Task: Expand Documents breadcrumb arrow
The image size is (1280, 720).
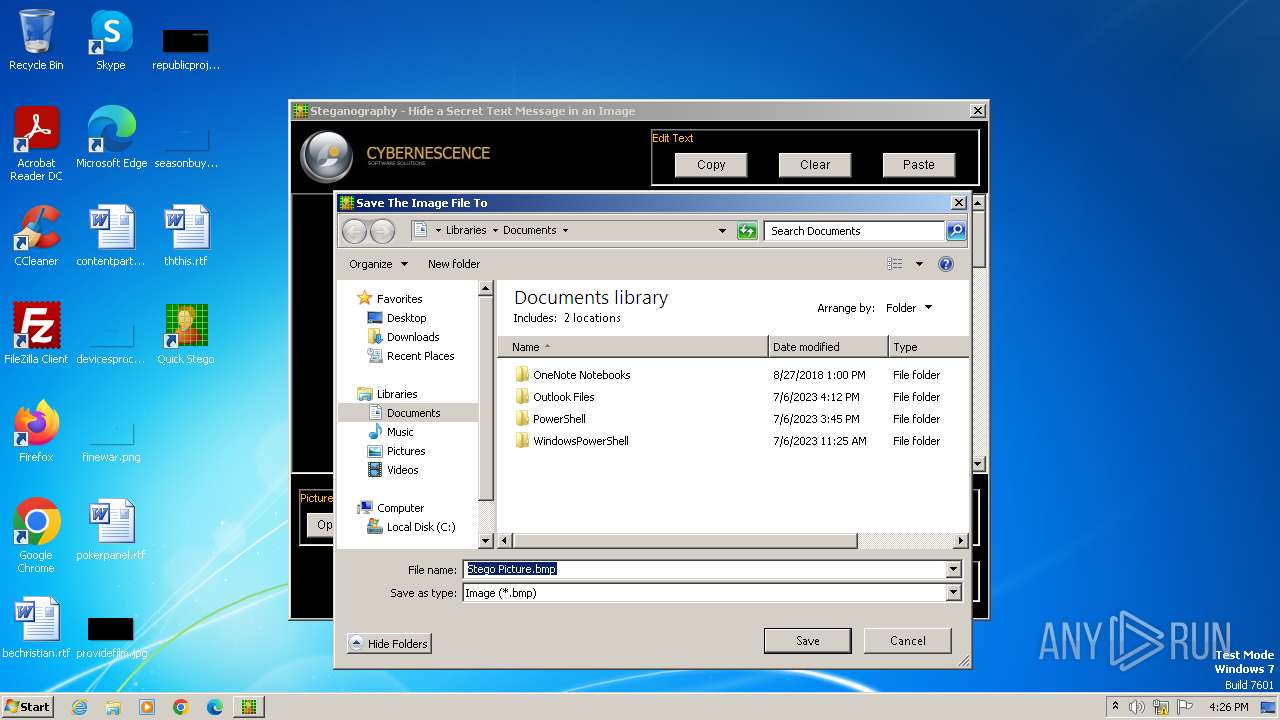Action: pyautogui.click(x=565, y=230)
